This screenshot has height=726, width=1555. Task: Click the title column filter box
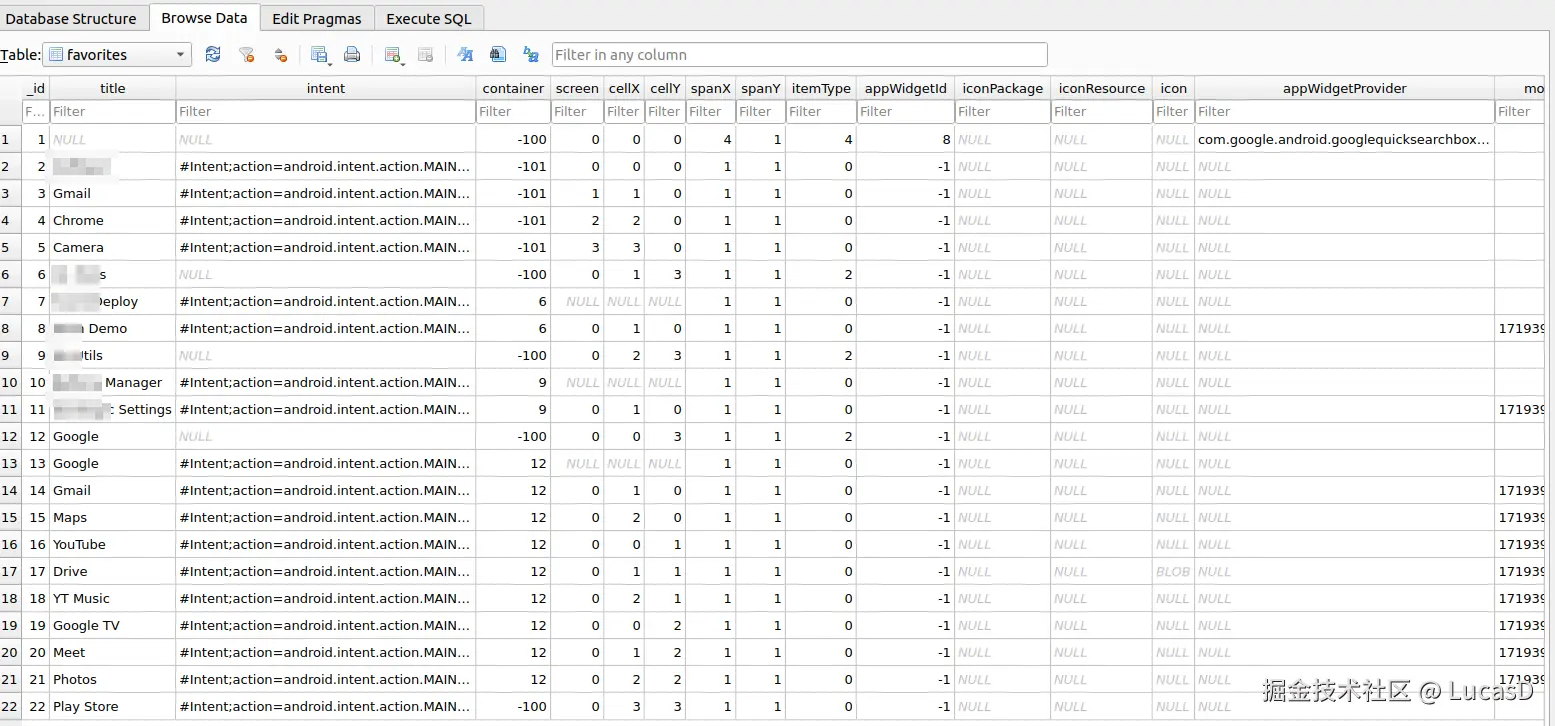[x=112, y=111]
